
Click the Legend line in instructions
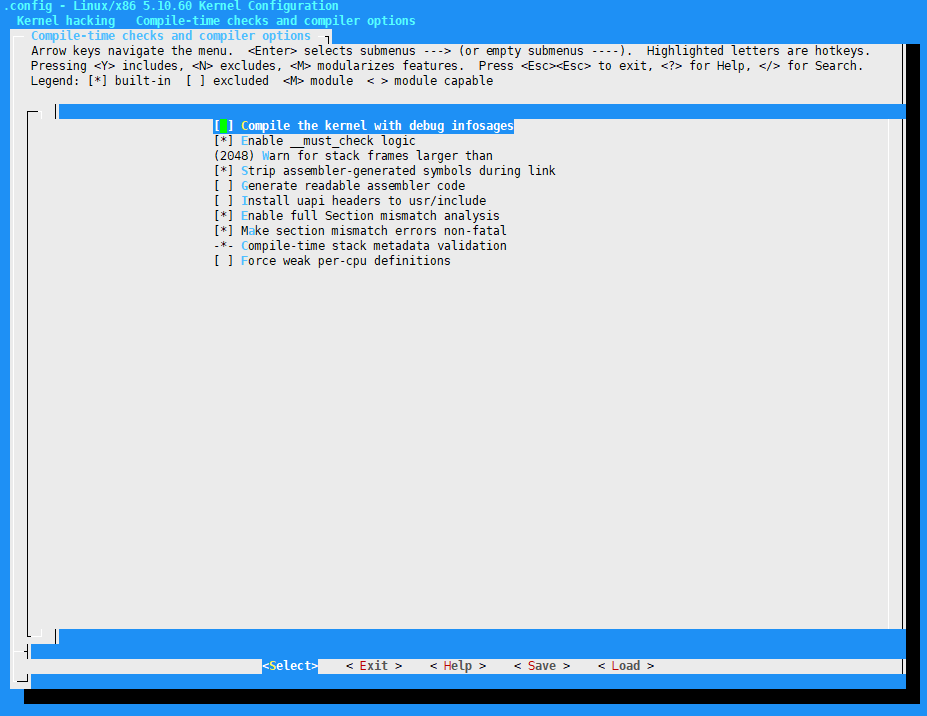[x=262, y=81]
